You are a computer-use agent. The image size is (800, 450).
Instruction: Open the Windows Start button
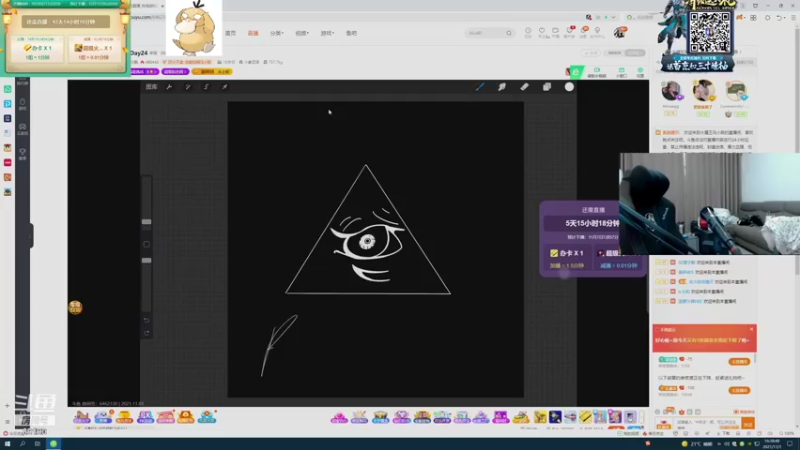point(7,444)
